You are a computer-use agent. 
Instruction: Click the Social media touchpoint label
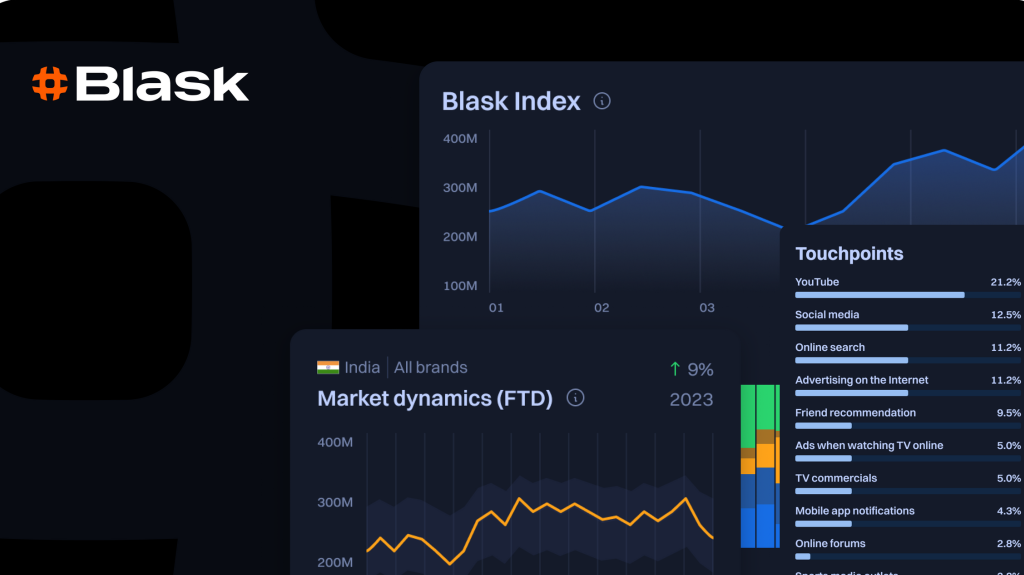(x=827, y=314)
